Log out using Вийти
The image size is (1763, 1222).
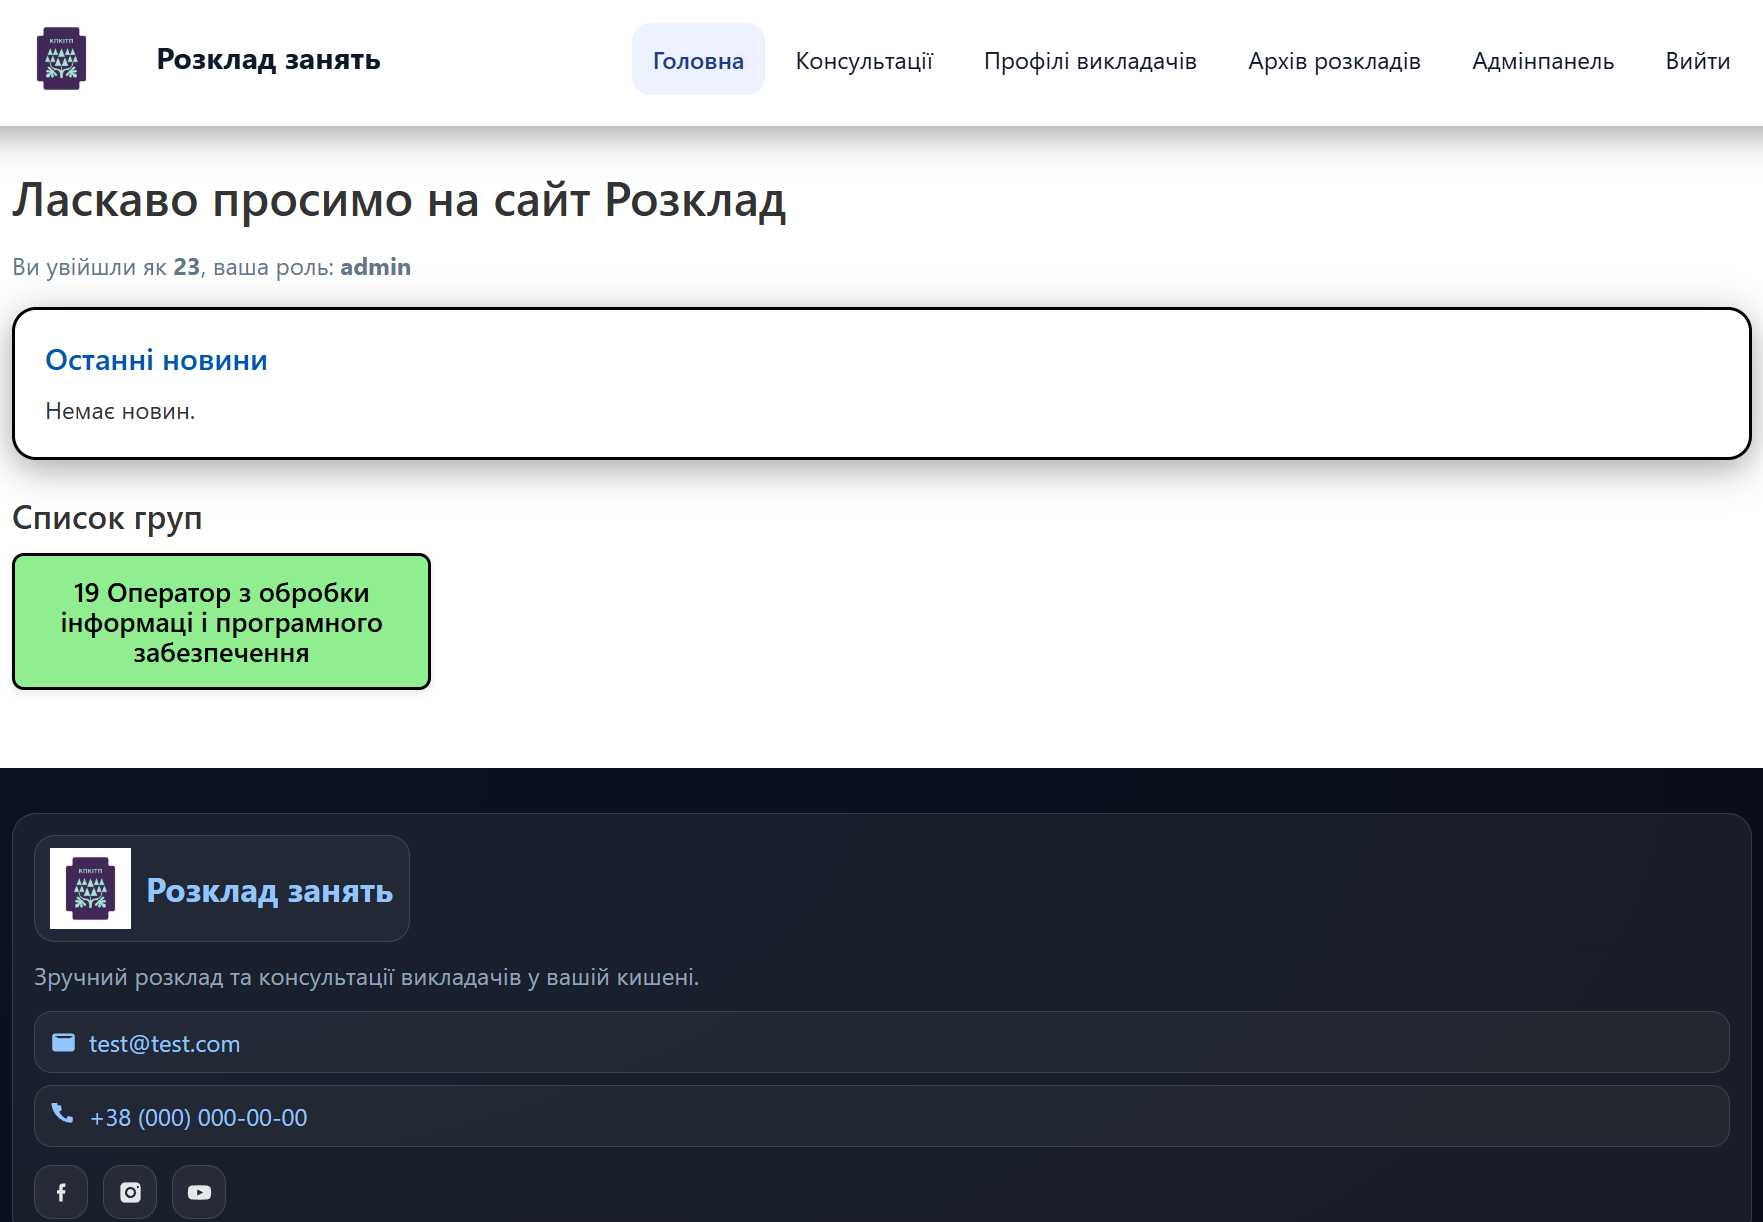click(1697, 60)
